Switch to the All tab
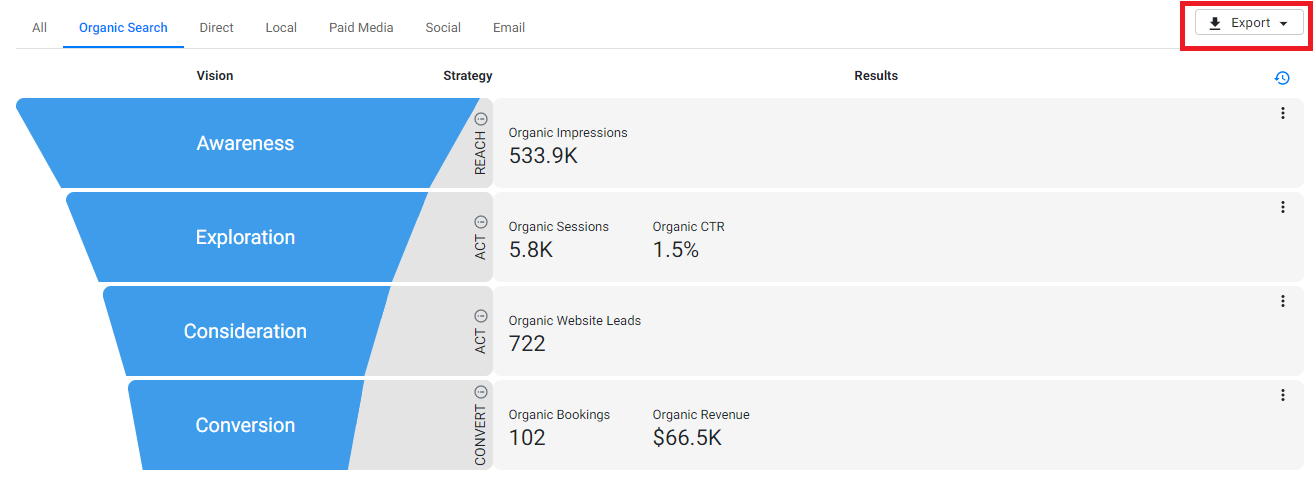Screen dimensions: 1316x494 click(x=39, y=27)
